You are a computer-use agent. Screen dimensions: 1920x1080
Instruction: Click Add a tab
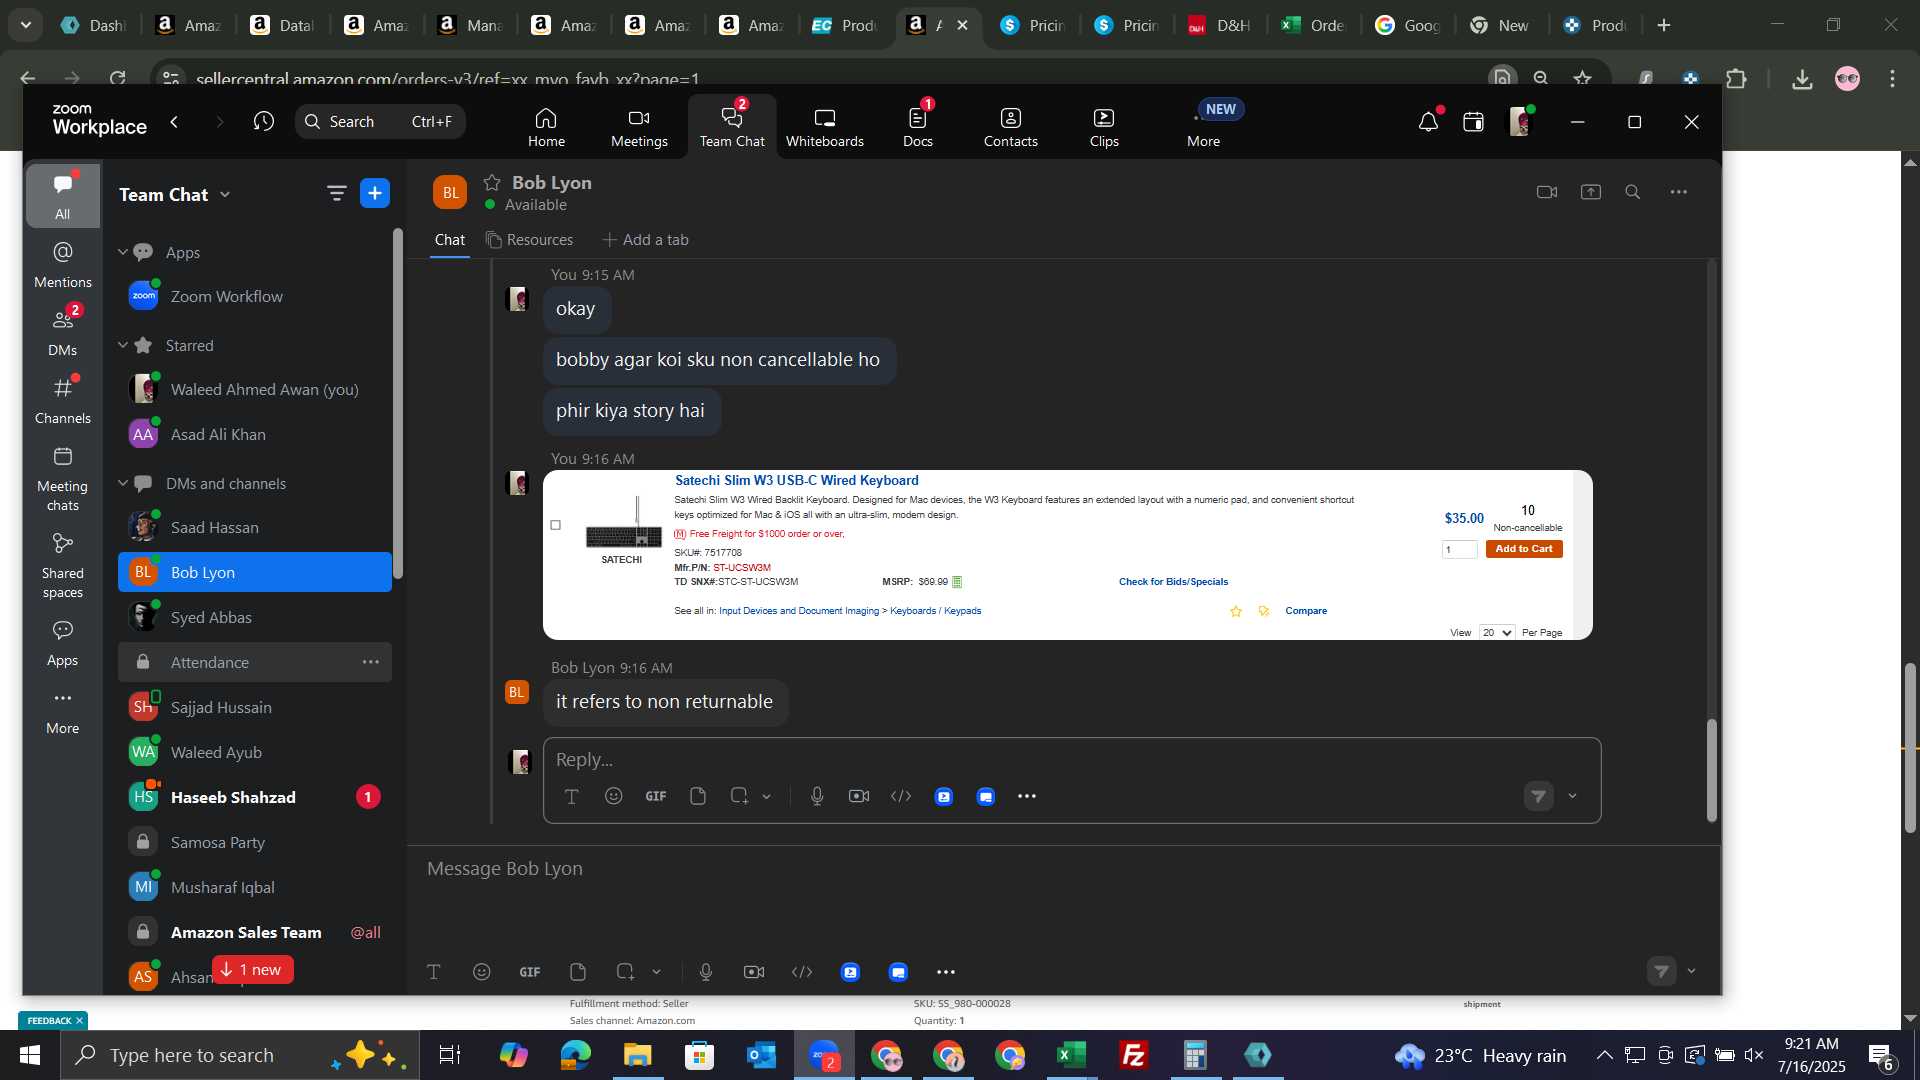tap(645, 240)
